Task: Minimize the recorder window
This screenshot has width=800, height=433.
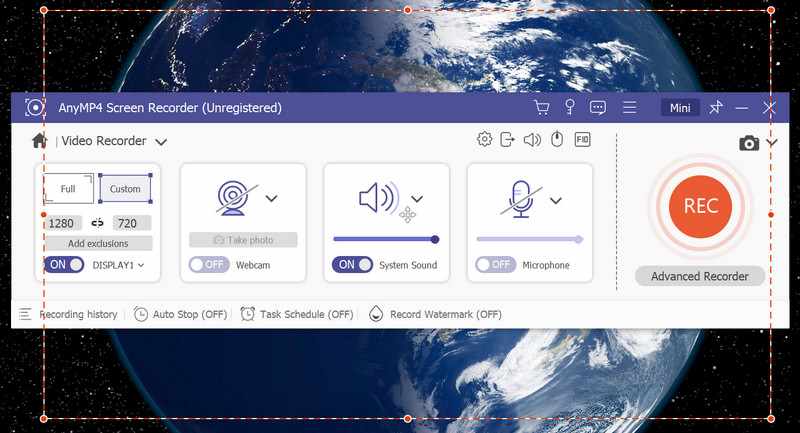Action: tap(742, 108)
